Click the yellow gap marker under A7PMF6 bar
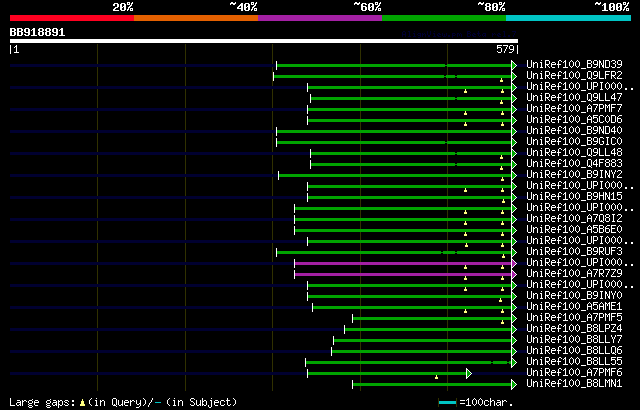The image size is (640, 410). (436, 377)
